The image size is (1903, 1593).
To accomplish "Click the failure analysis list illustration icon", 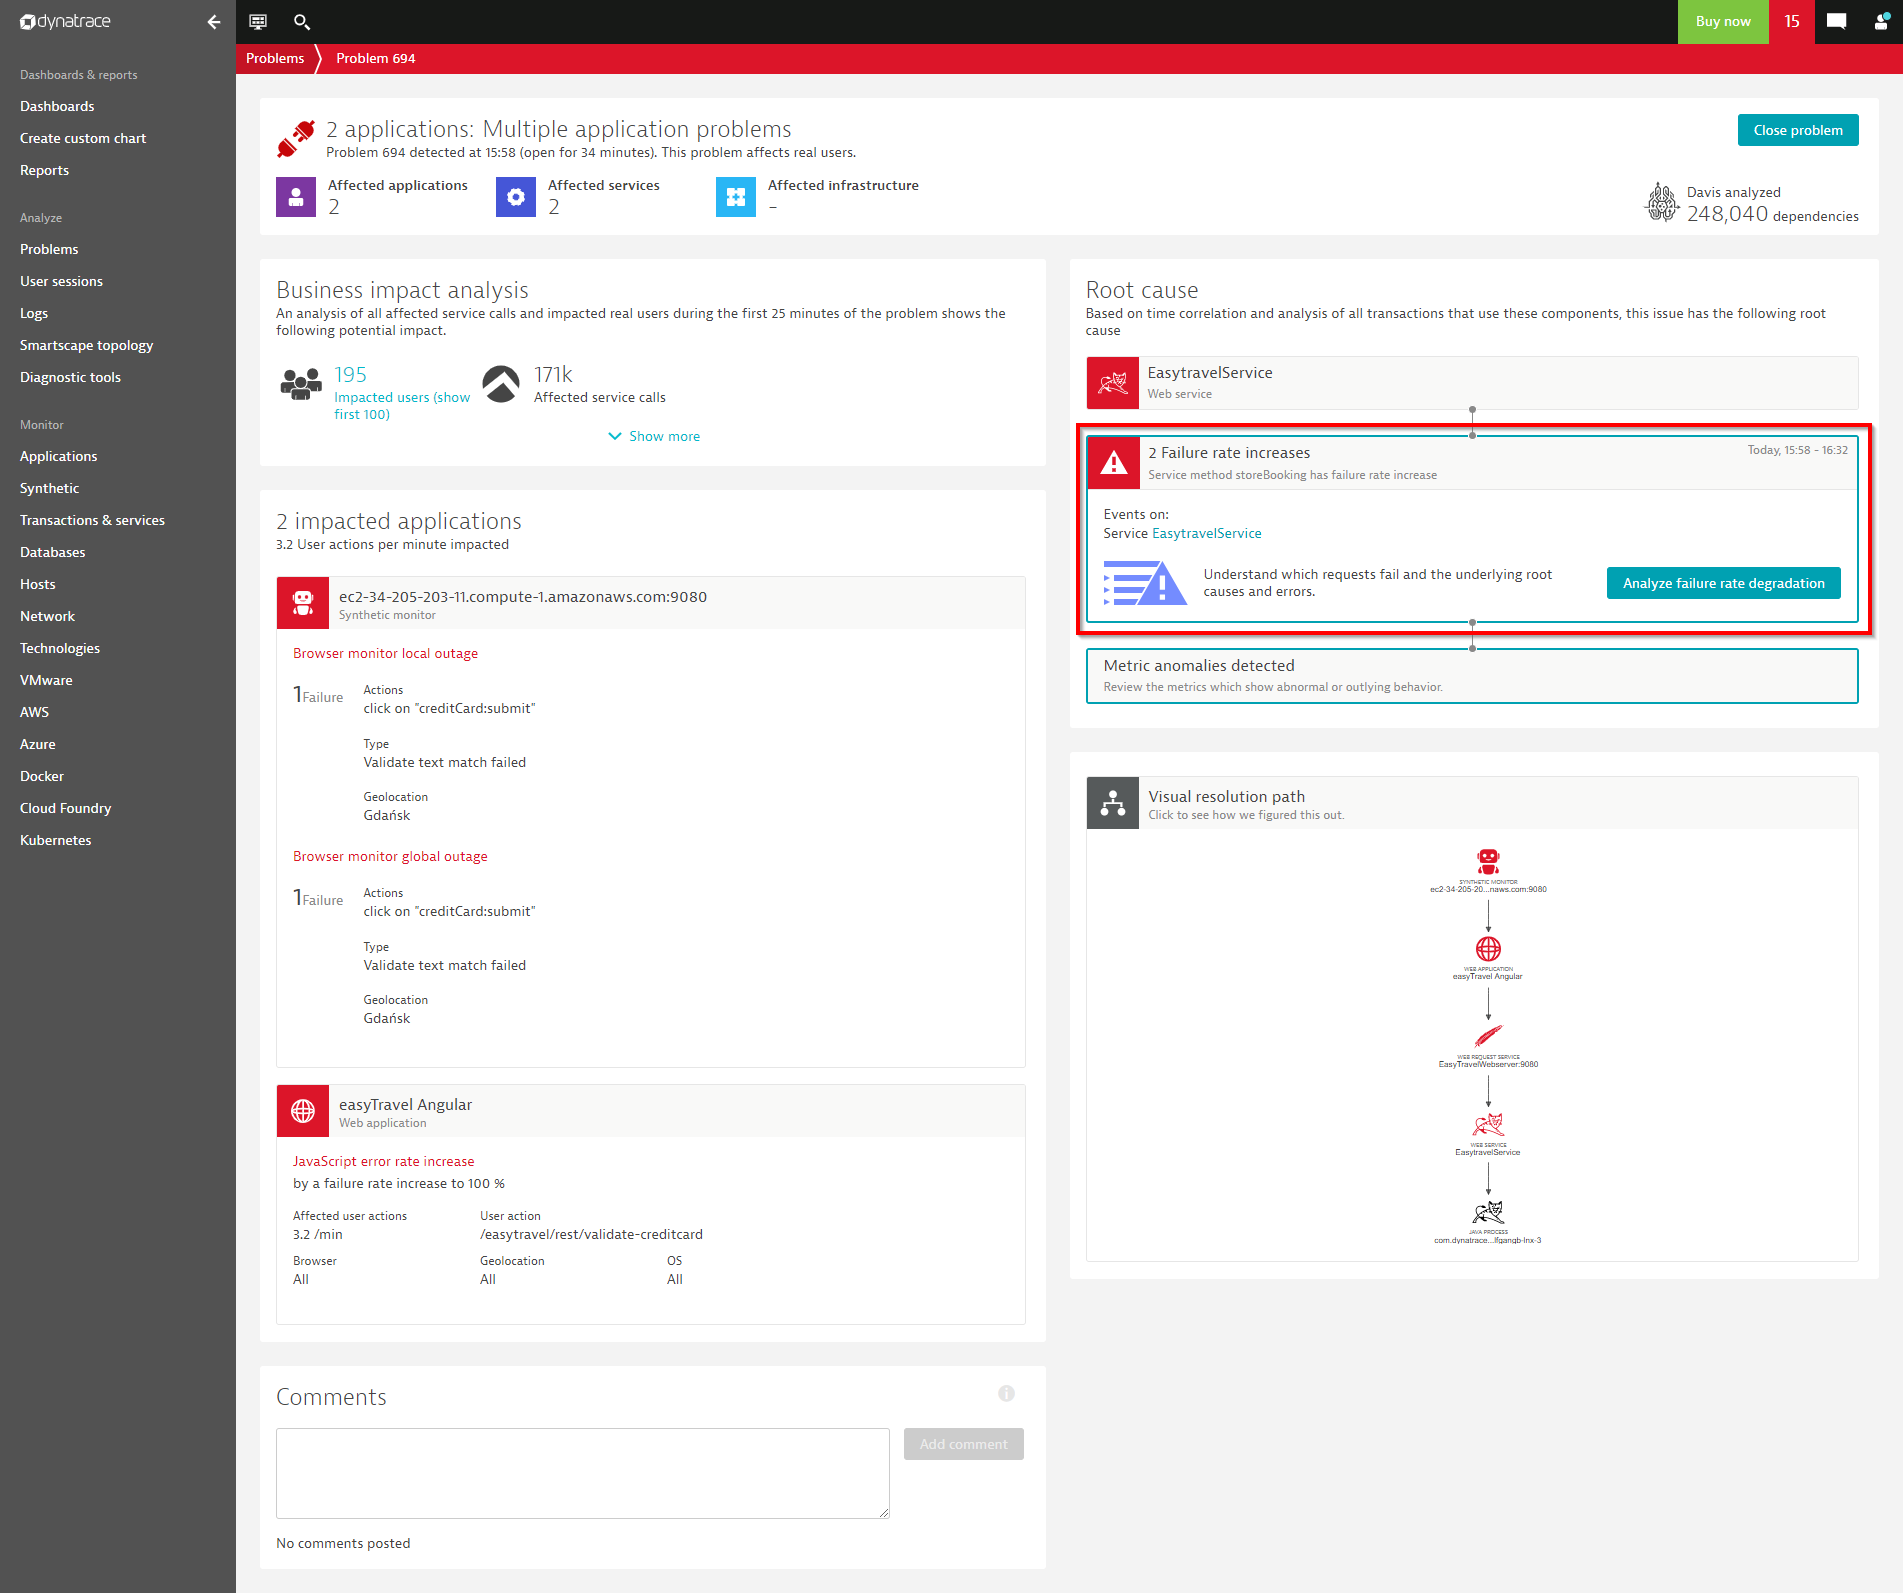I will [x=1145, y=583].
